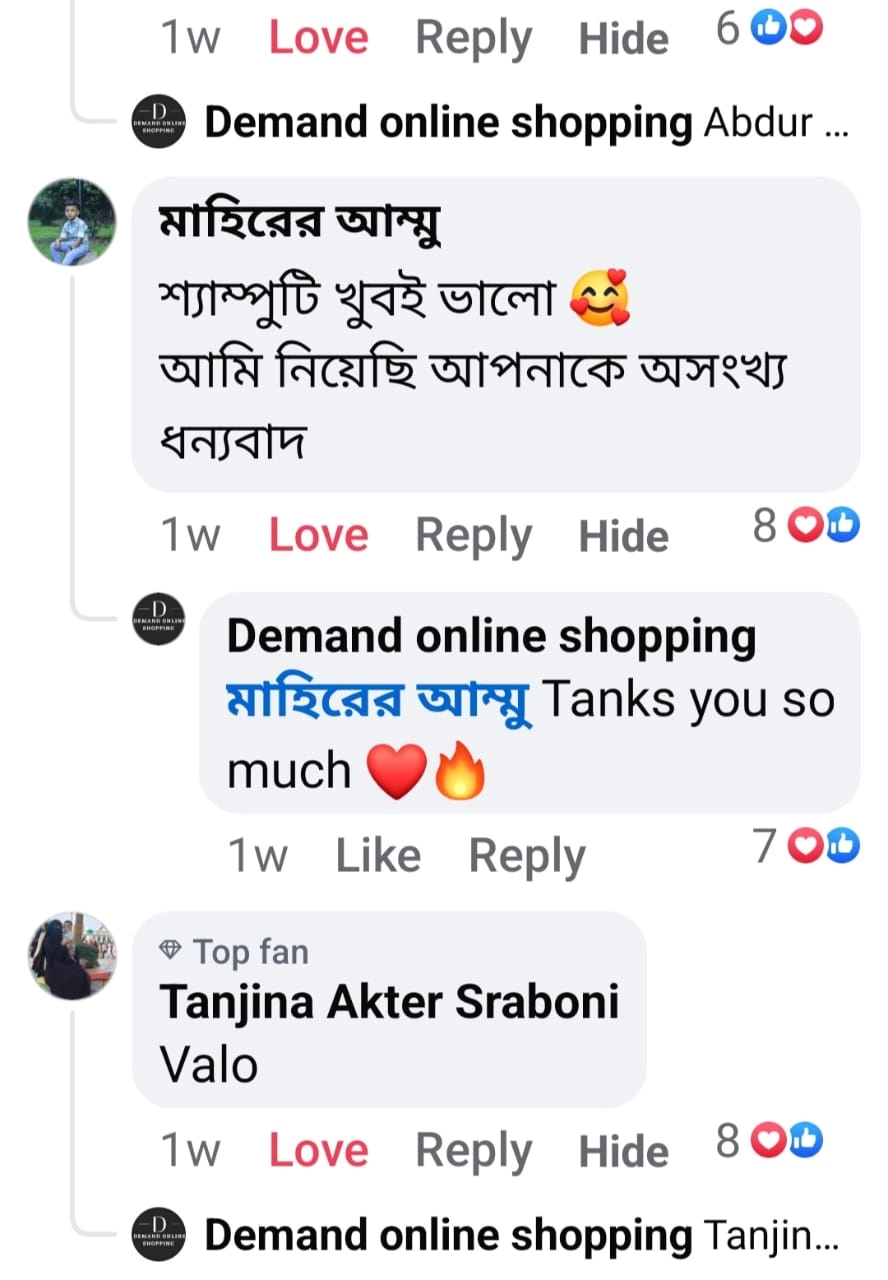Expand the collapsed reply mentioning Tanjin
Viewport: 888px width, 1280px height.
(520, 1236)
